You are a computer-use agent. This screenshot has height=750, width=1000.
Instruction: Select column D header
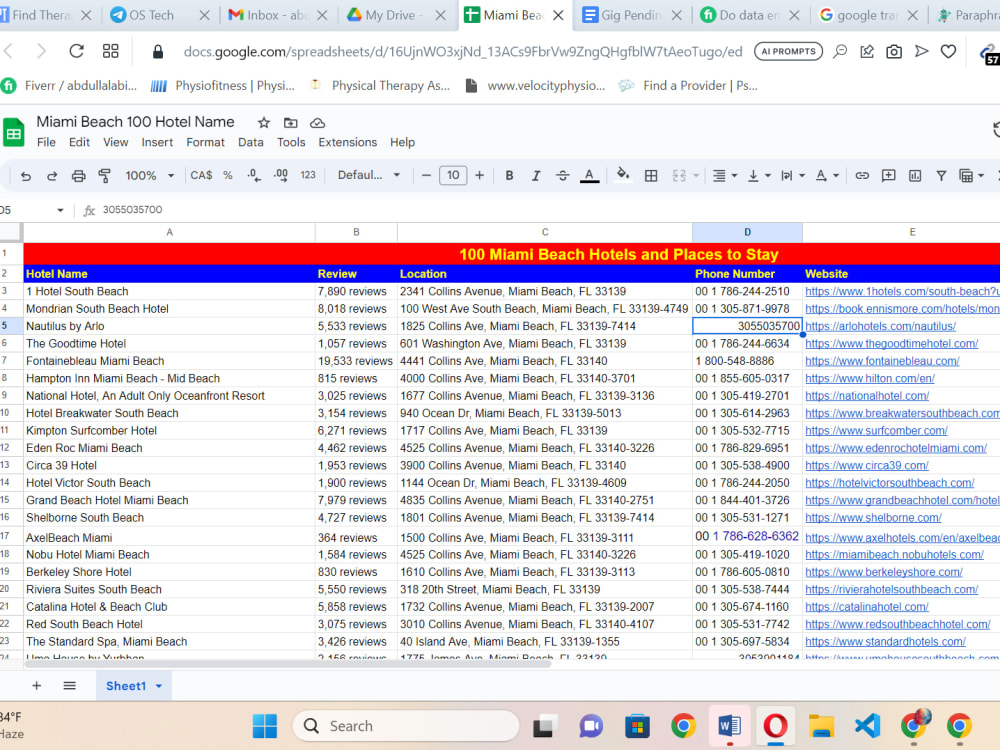click(747, 232)
